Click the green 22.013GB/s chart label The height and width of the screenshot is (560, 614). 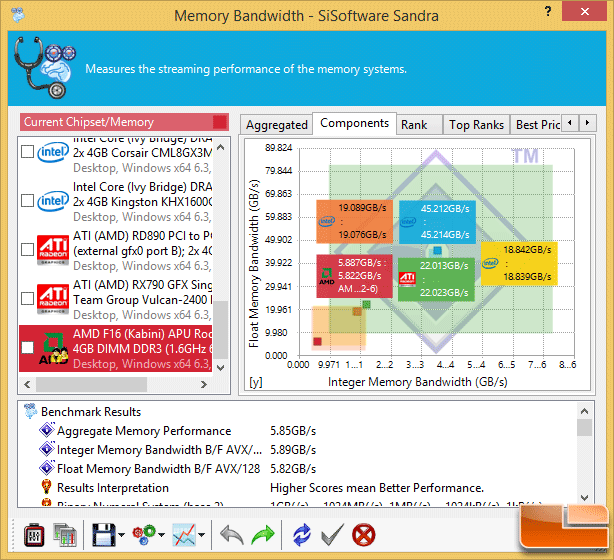click(x=436, y=279)
